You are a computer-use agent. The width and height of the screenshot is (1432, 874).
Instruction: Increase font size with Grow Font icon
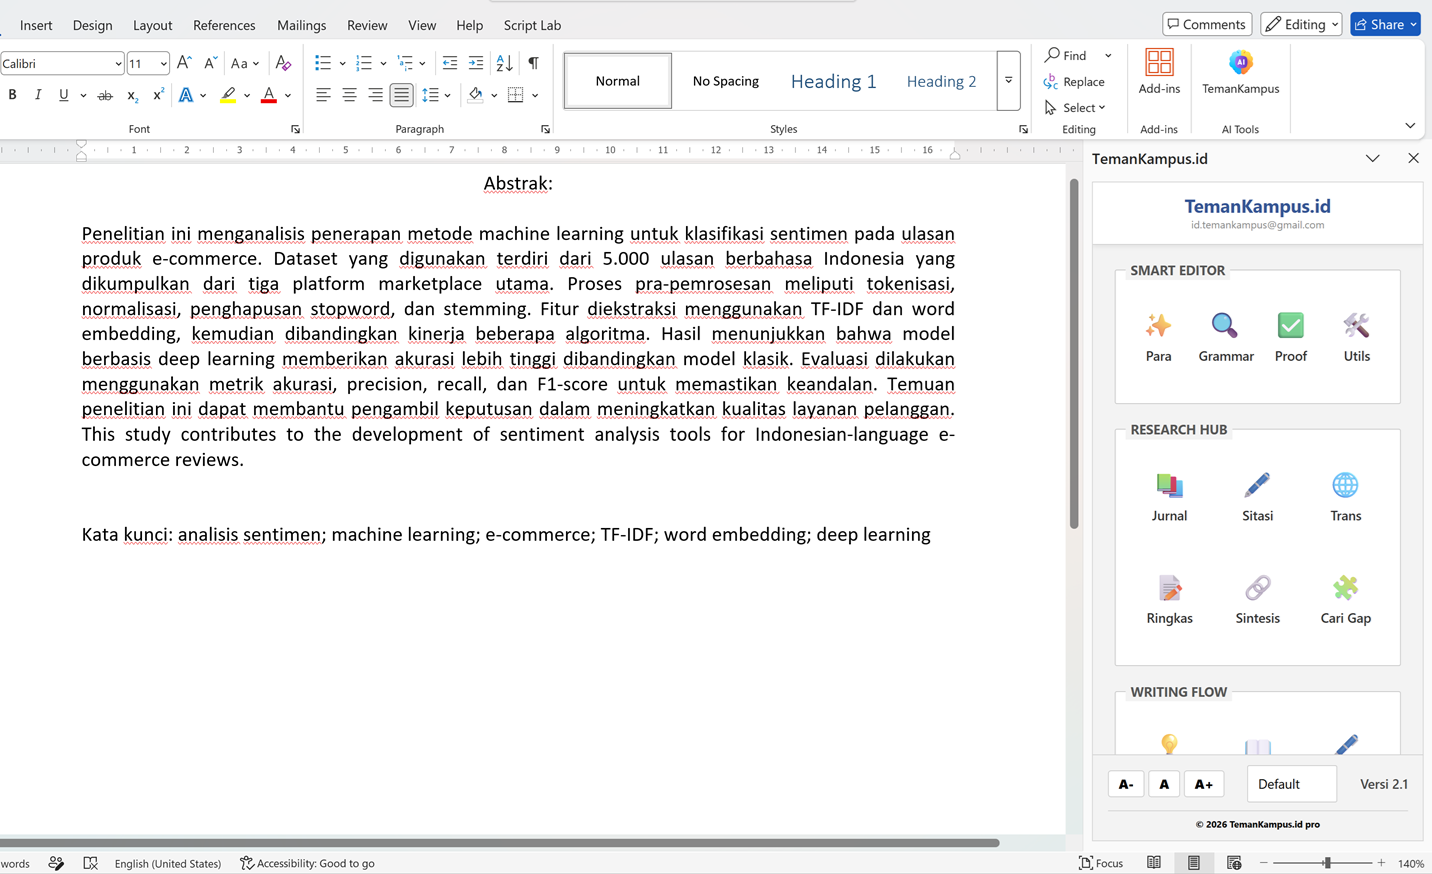click(x=184, y=63)
